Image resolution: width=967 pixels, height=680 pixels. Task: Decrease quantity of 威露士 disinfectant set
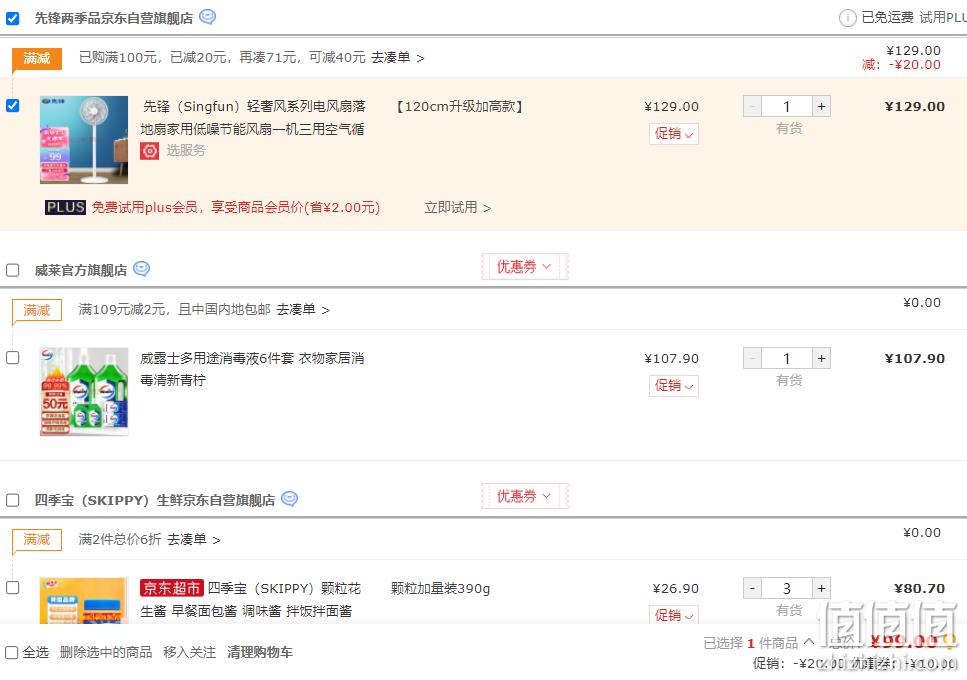752,358
